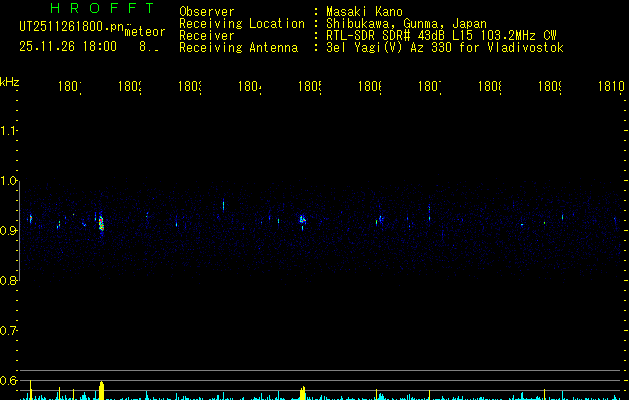The width and height of the screenshot is (629, 400).
Task: Select the 3el Yagi antenna description
Action: pyautogui.click(x=445, y=48)
